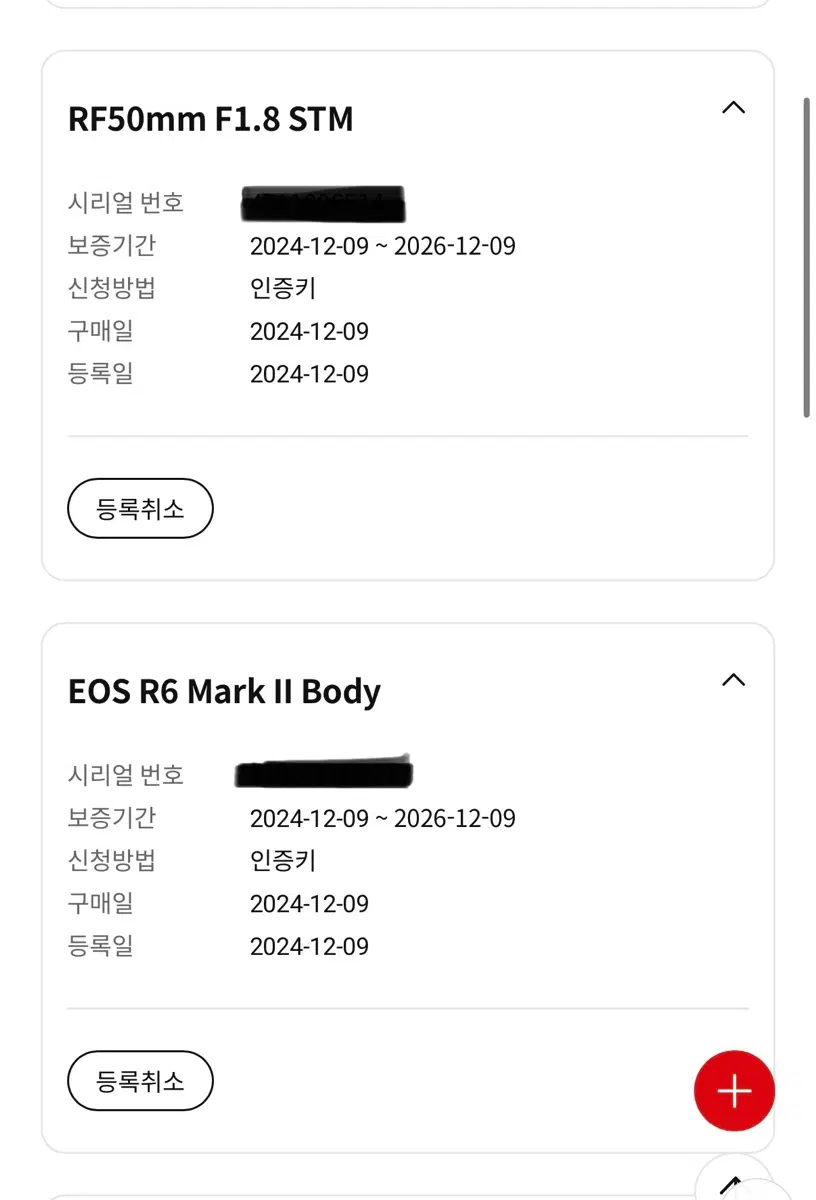Click the 등록일 date in the RF50mm card
The height and width of the screenshot is (1200, 816).
309,374
